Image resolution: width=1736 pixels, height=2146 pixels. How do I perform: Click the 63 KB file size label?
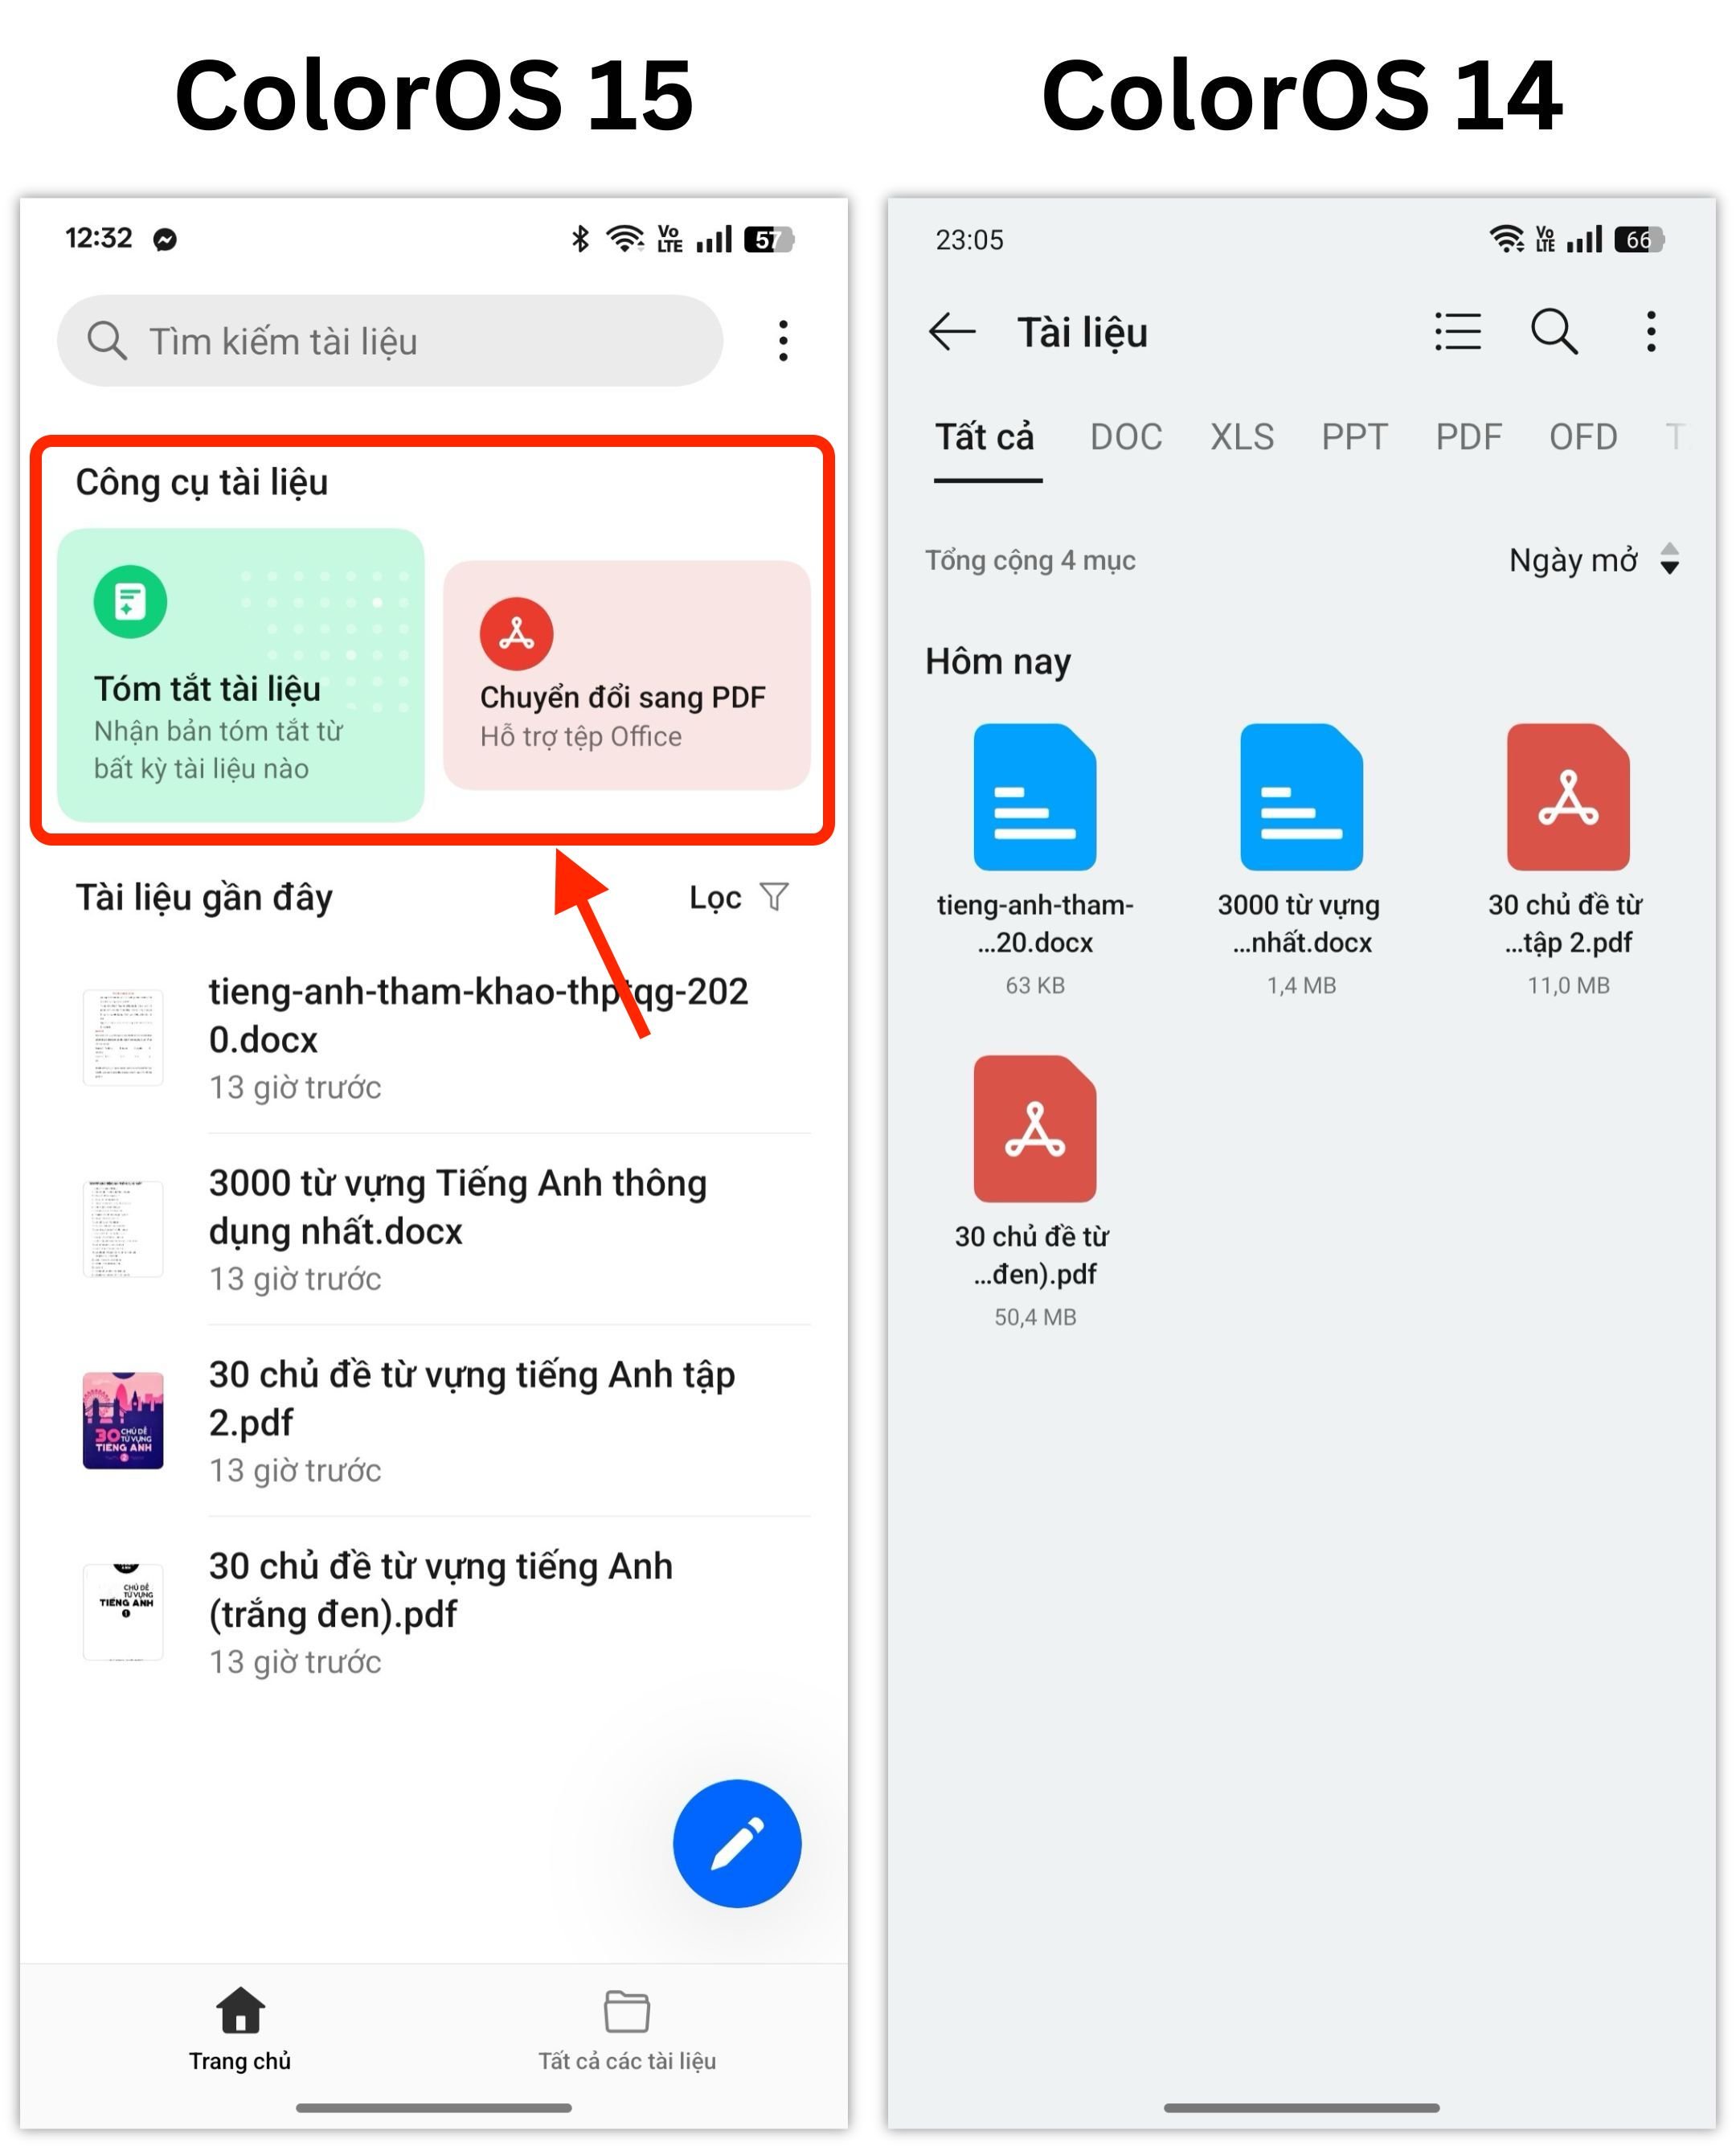click(1035, 986)
